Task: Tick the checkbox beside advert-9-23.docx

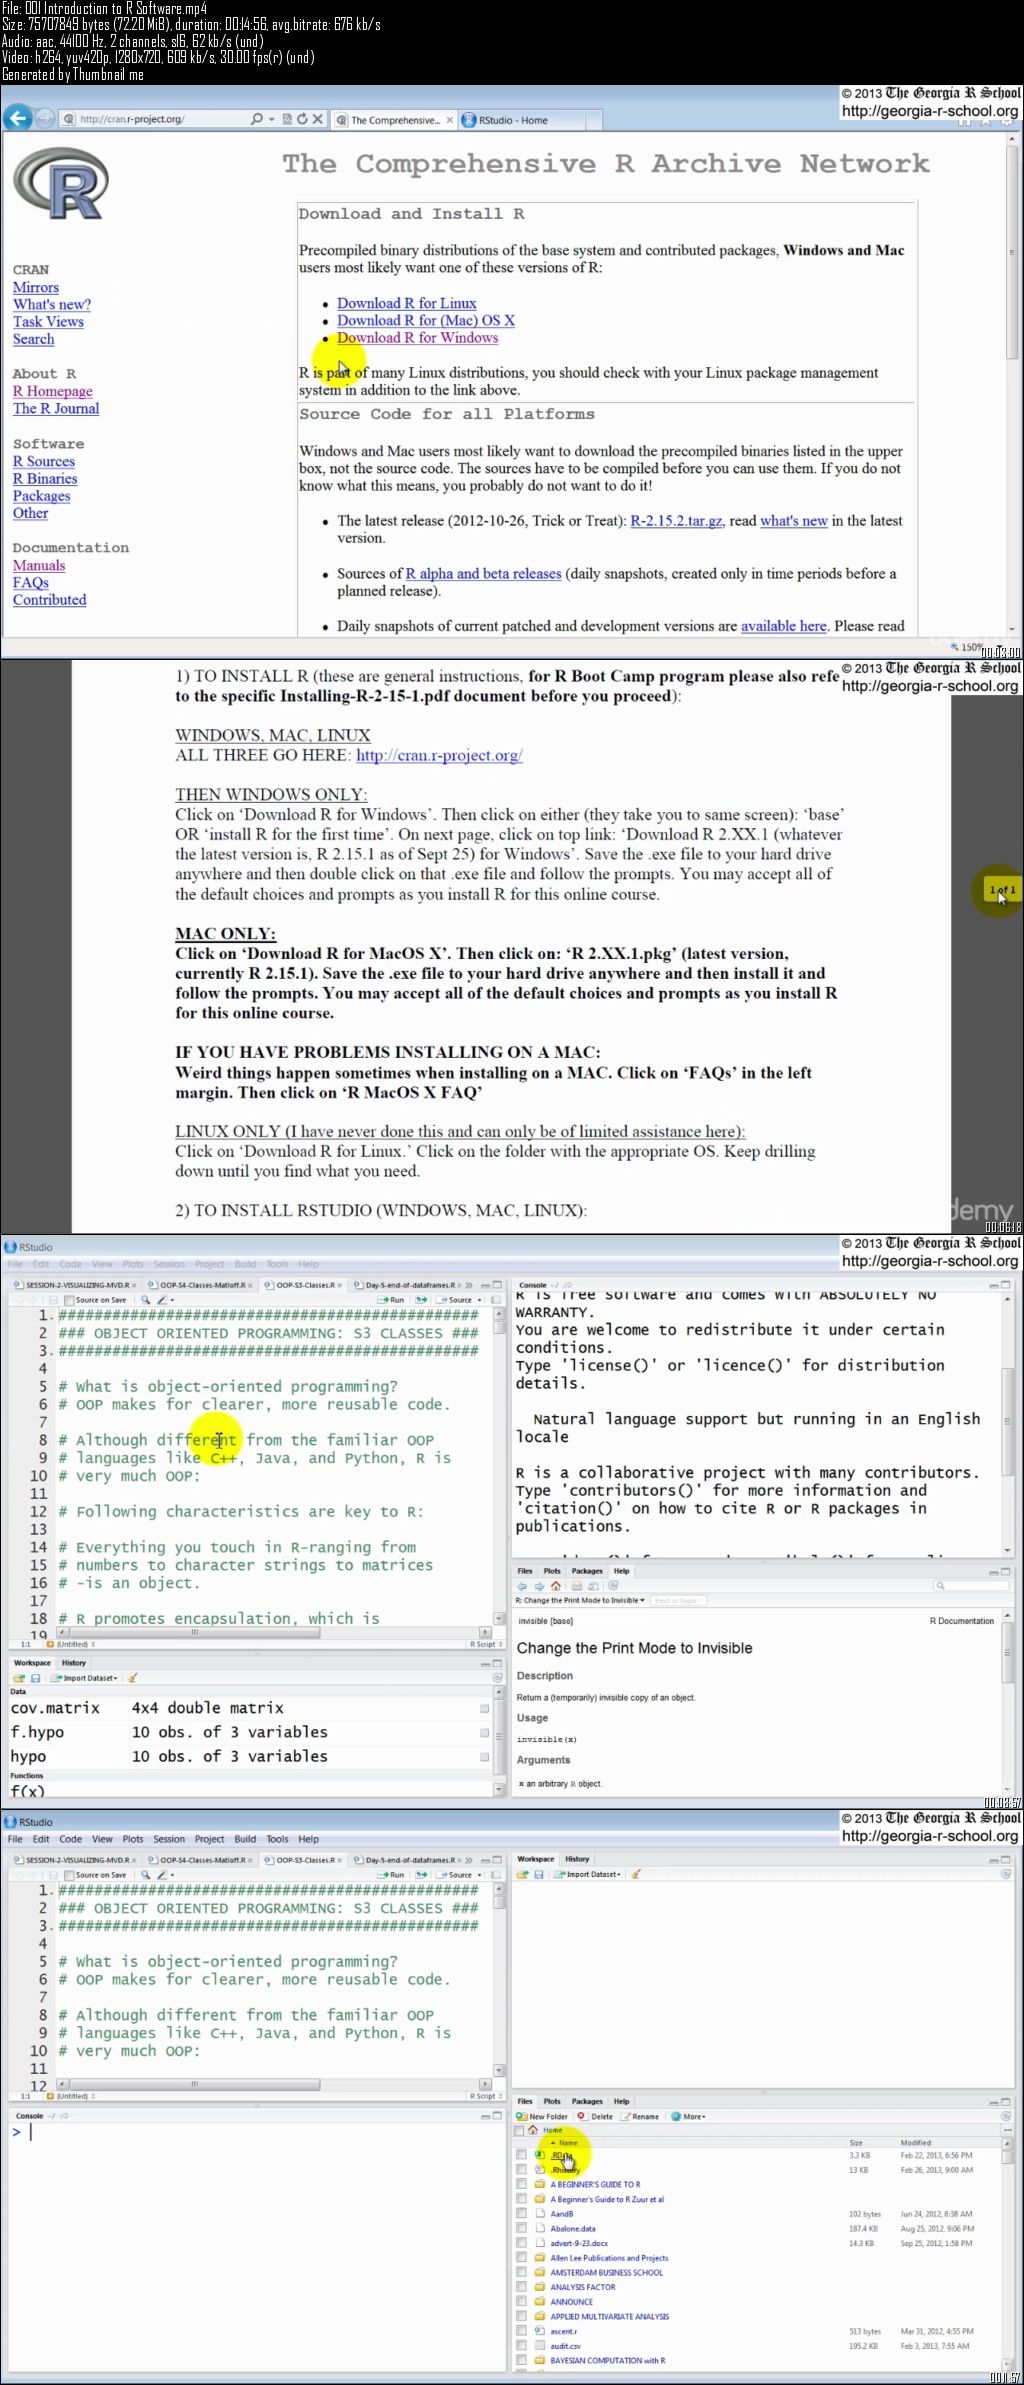Action: (521, 2243)
